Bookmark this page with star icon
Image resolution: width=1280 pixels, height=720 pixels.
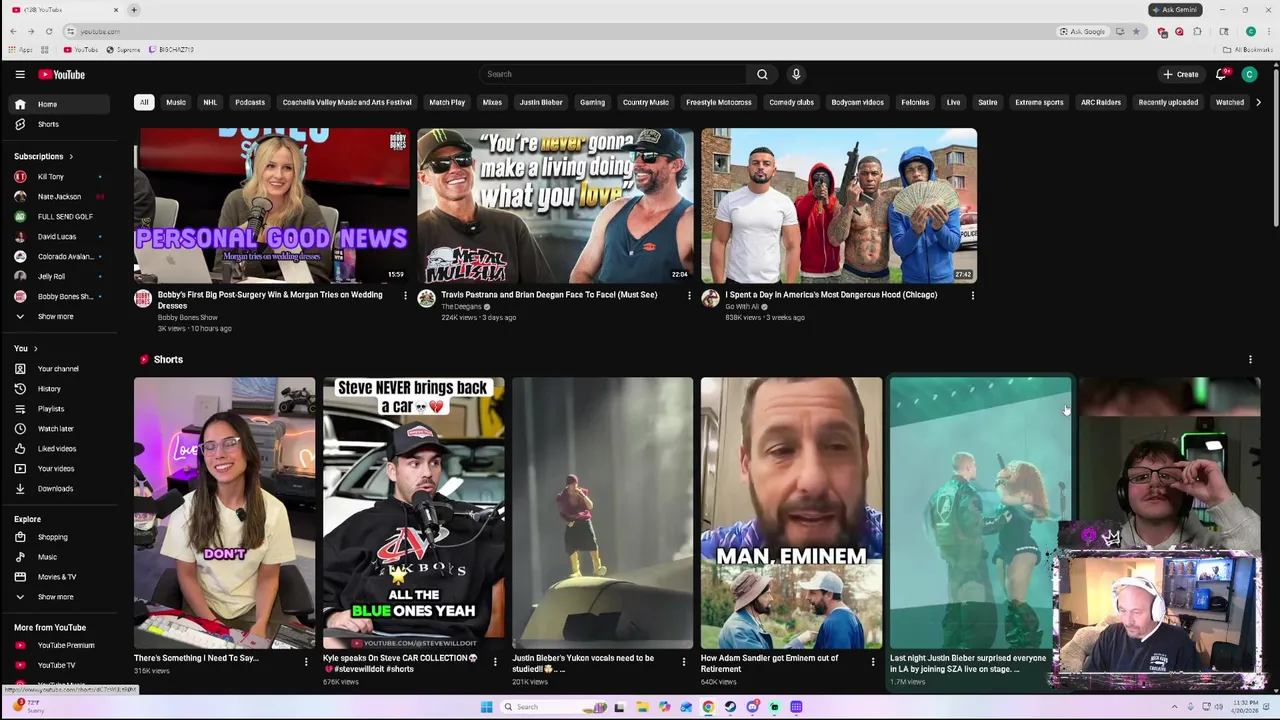[1136, 31]
